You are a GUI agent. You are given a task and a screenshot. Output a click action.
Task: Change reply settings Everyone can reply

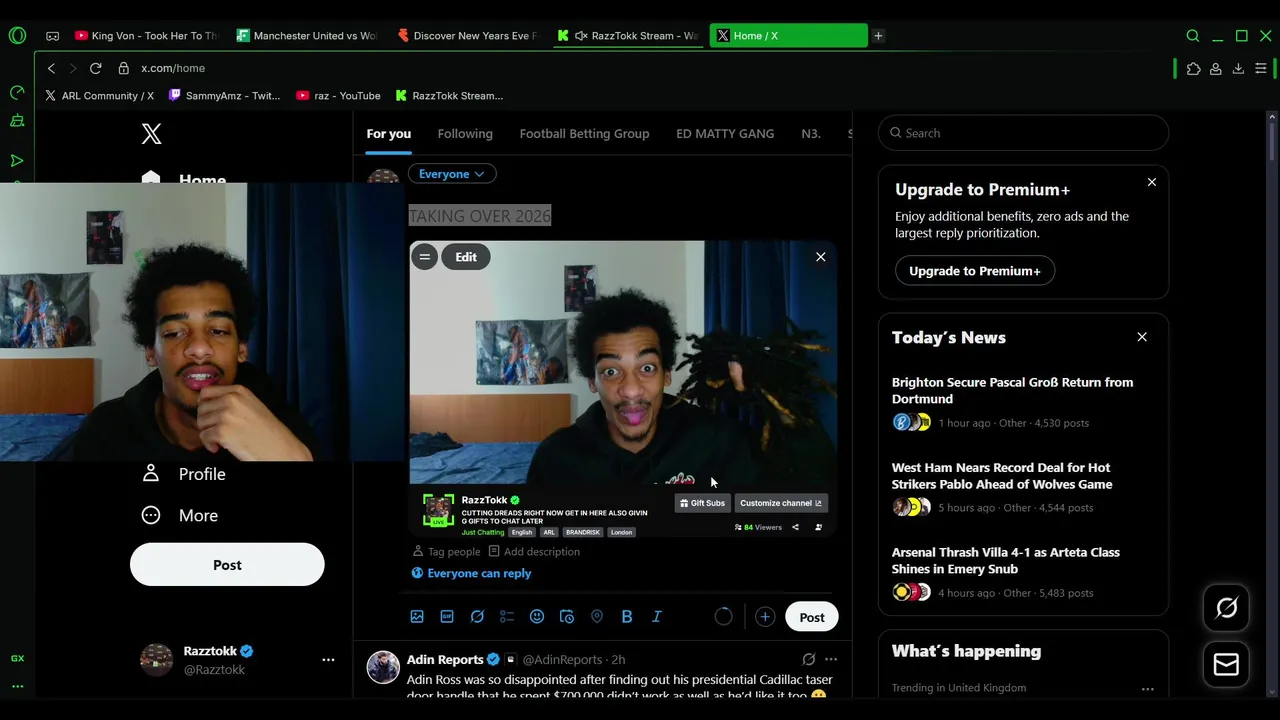tap(471, 573)
